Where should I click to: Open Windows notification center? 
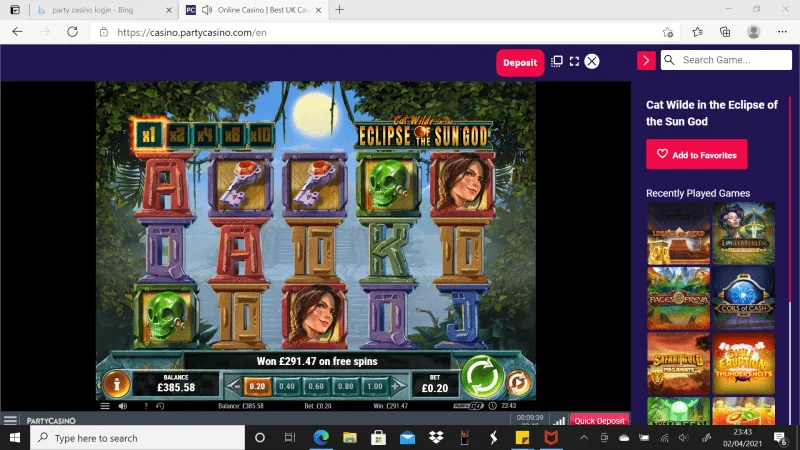point(780,438)
